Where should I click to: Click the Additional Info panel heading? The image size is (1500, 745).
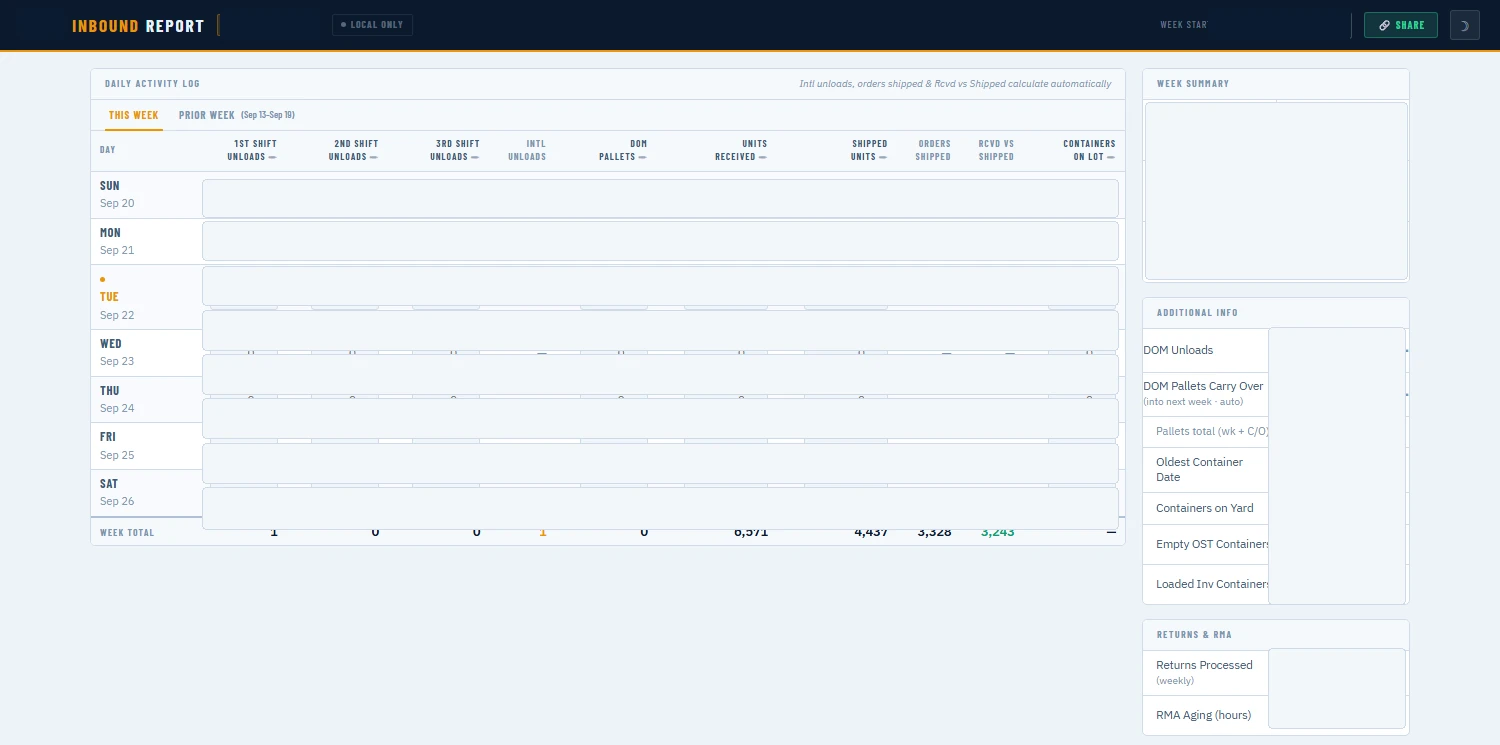1197,313
